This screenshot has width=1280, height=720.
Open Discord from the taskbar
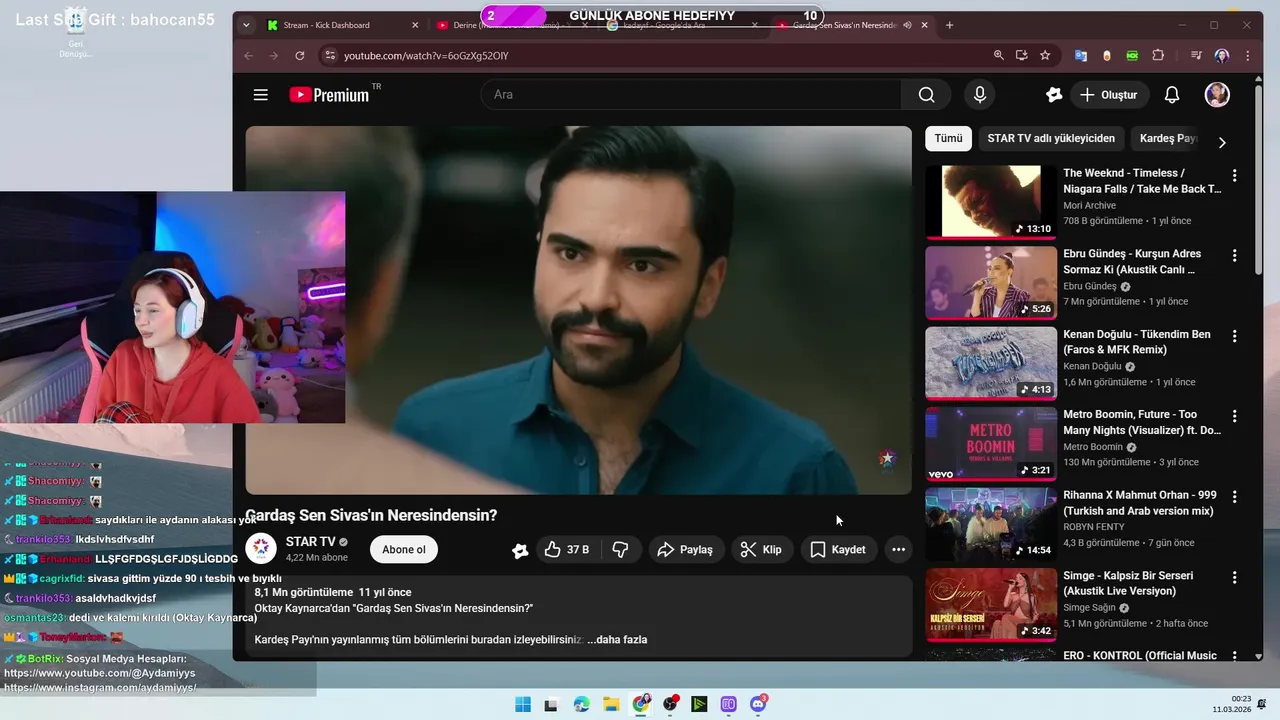click(758, 704)
